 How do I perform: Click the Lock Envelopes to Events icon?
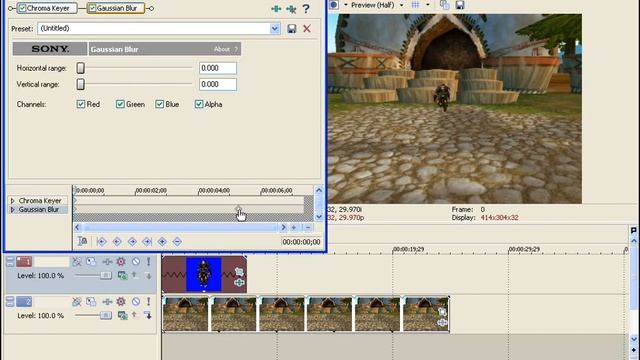pyautogui.click(x=82, y=242)
